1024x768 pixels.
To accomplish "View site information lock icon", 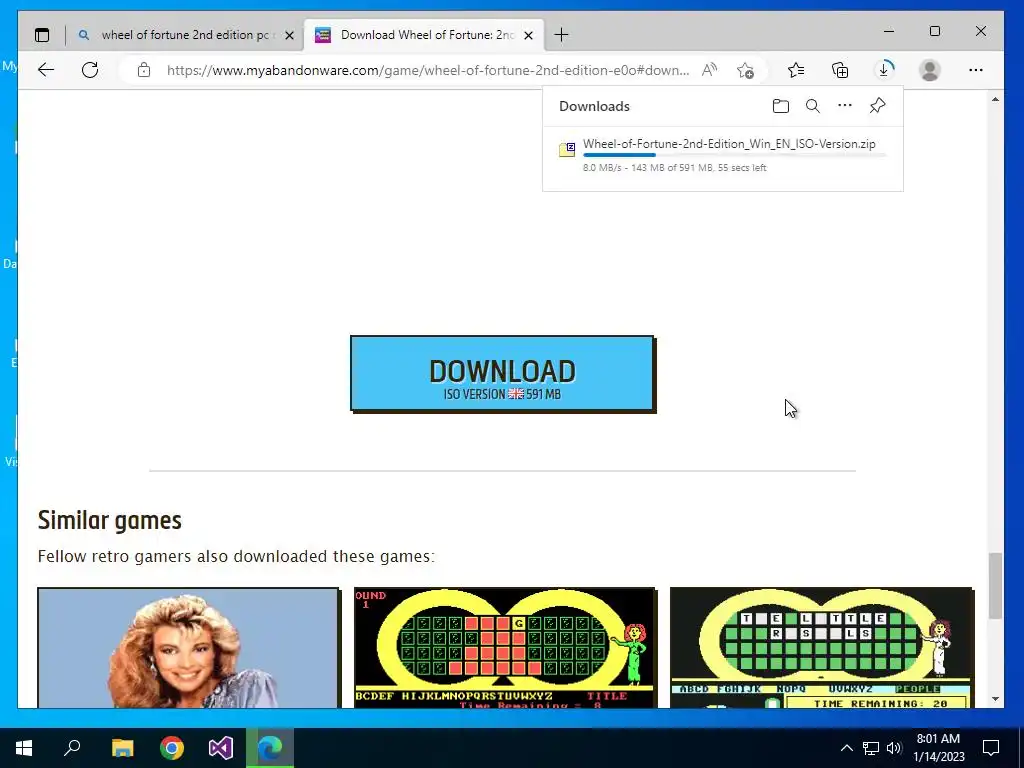I will 144,70.
